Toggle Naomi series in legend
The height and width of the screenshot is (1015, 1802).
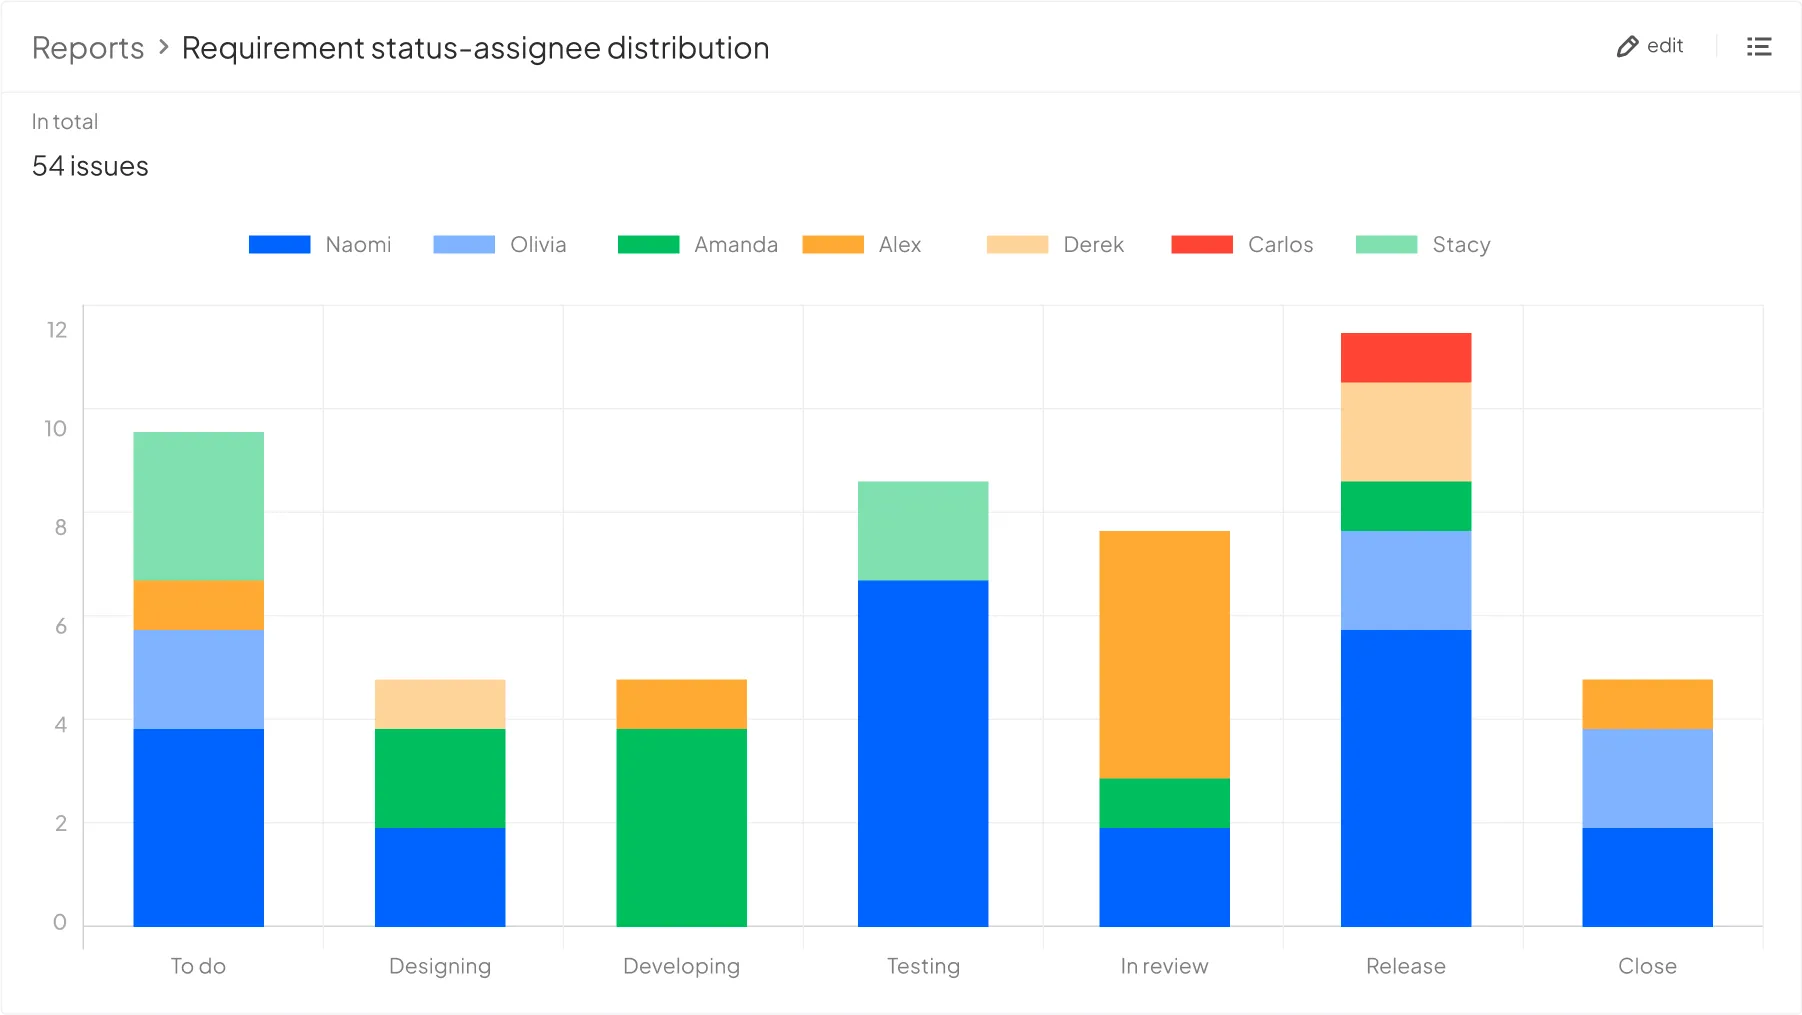click(357, 245)
